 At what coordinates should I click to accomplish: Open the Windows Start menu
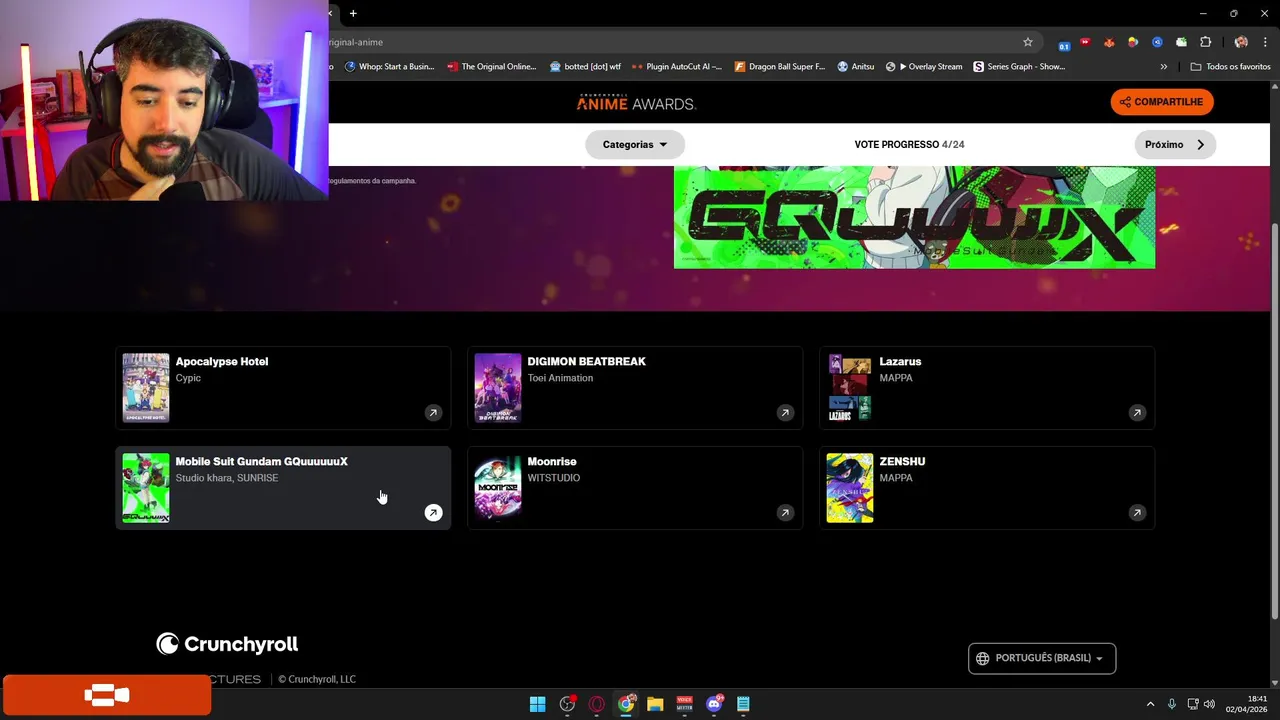537,704
